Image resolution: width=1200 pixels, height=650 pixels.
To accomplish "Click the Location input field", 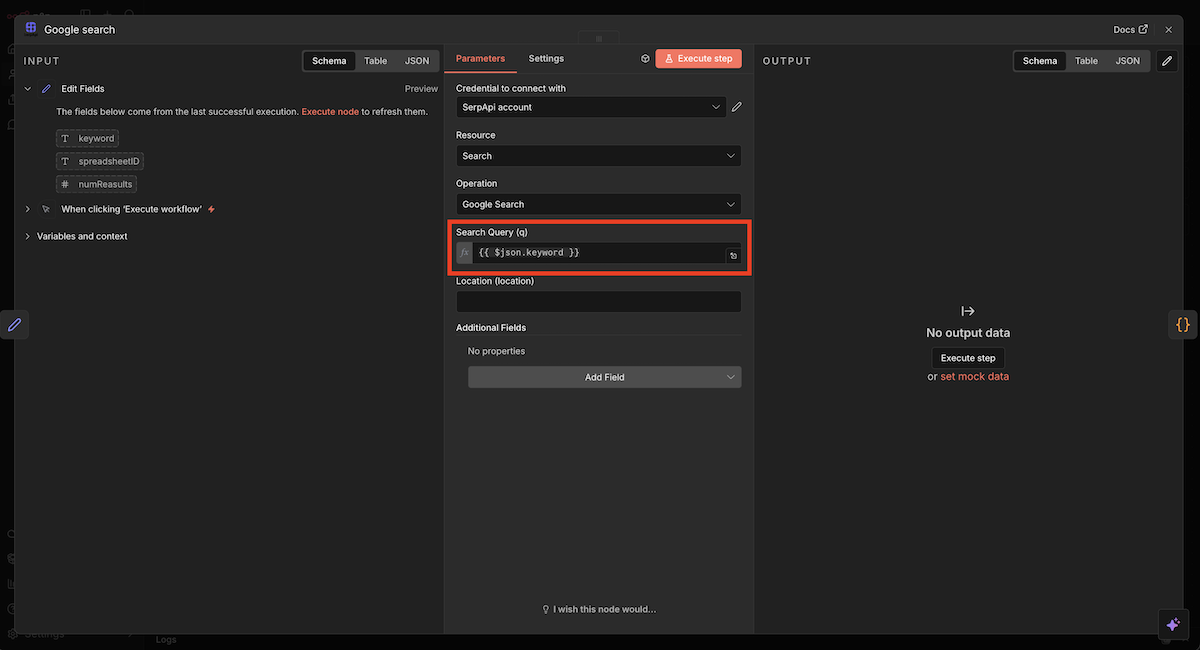I will pos(598,301).
